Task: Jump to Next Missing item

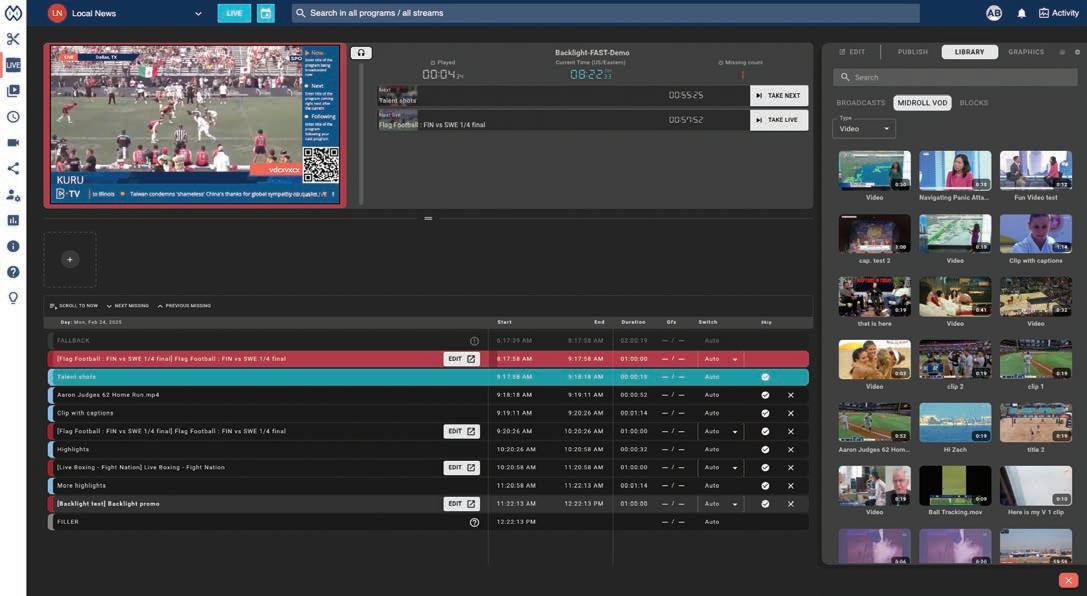Action: [x=127, y=306]
